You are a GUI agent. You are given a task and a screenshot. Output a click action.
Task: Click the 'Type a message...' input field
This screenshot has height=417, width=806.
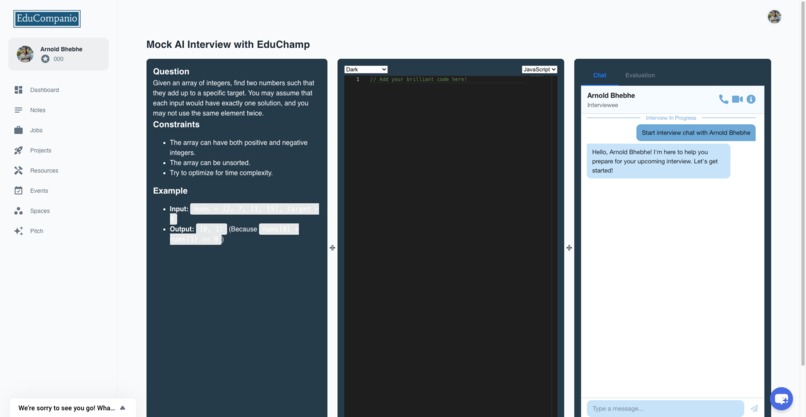[665, 409]
